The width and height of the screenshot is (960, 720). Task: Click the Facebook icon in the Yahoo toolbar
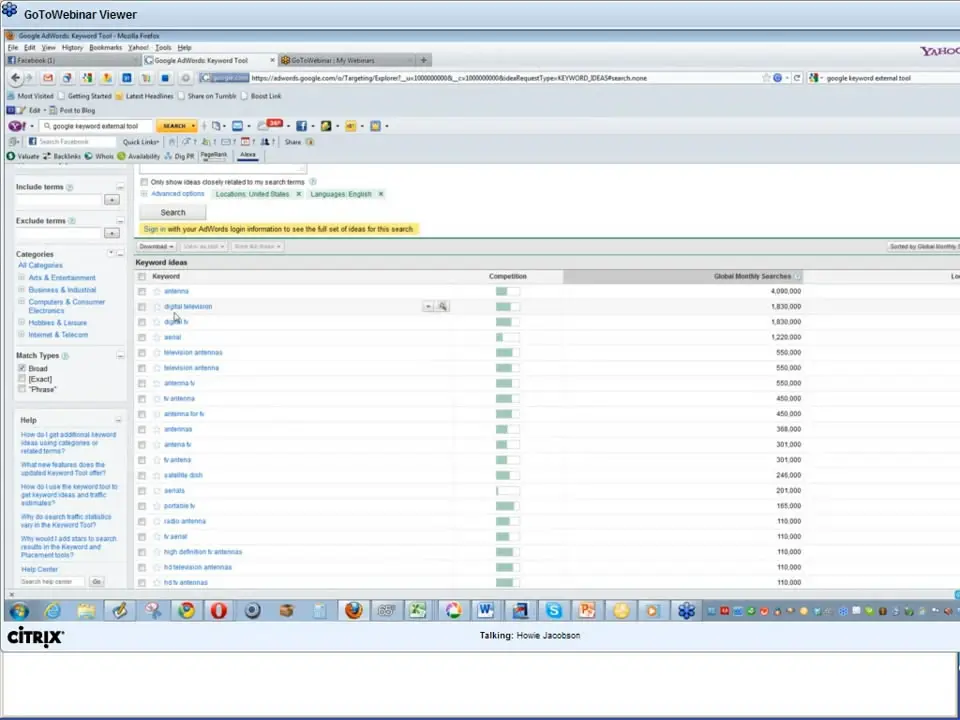[301, 126]
